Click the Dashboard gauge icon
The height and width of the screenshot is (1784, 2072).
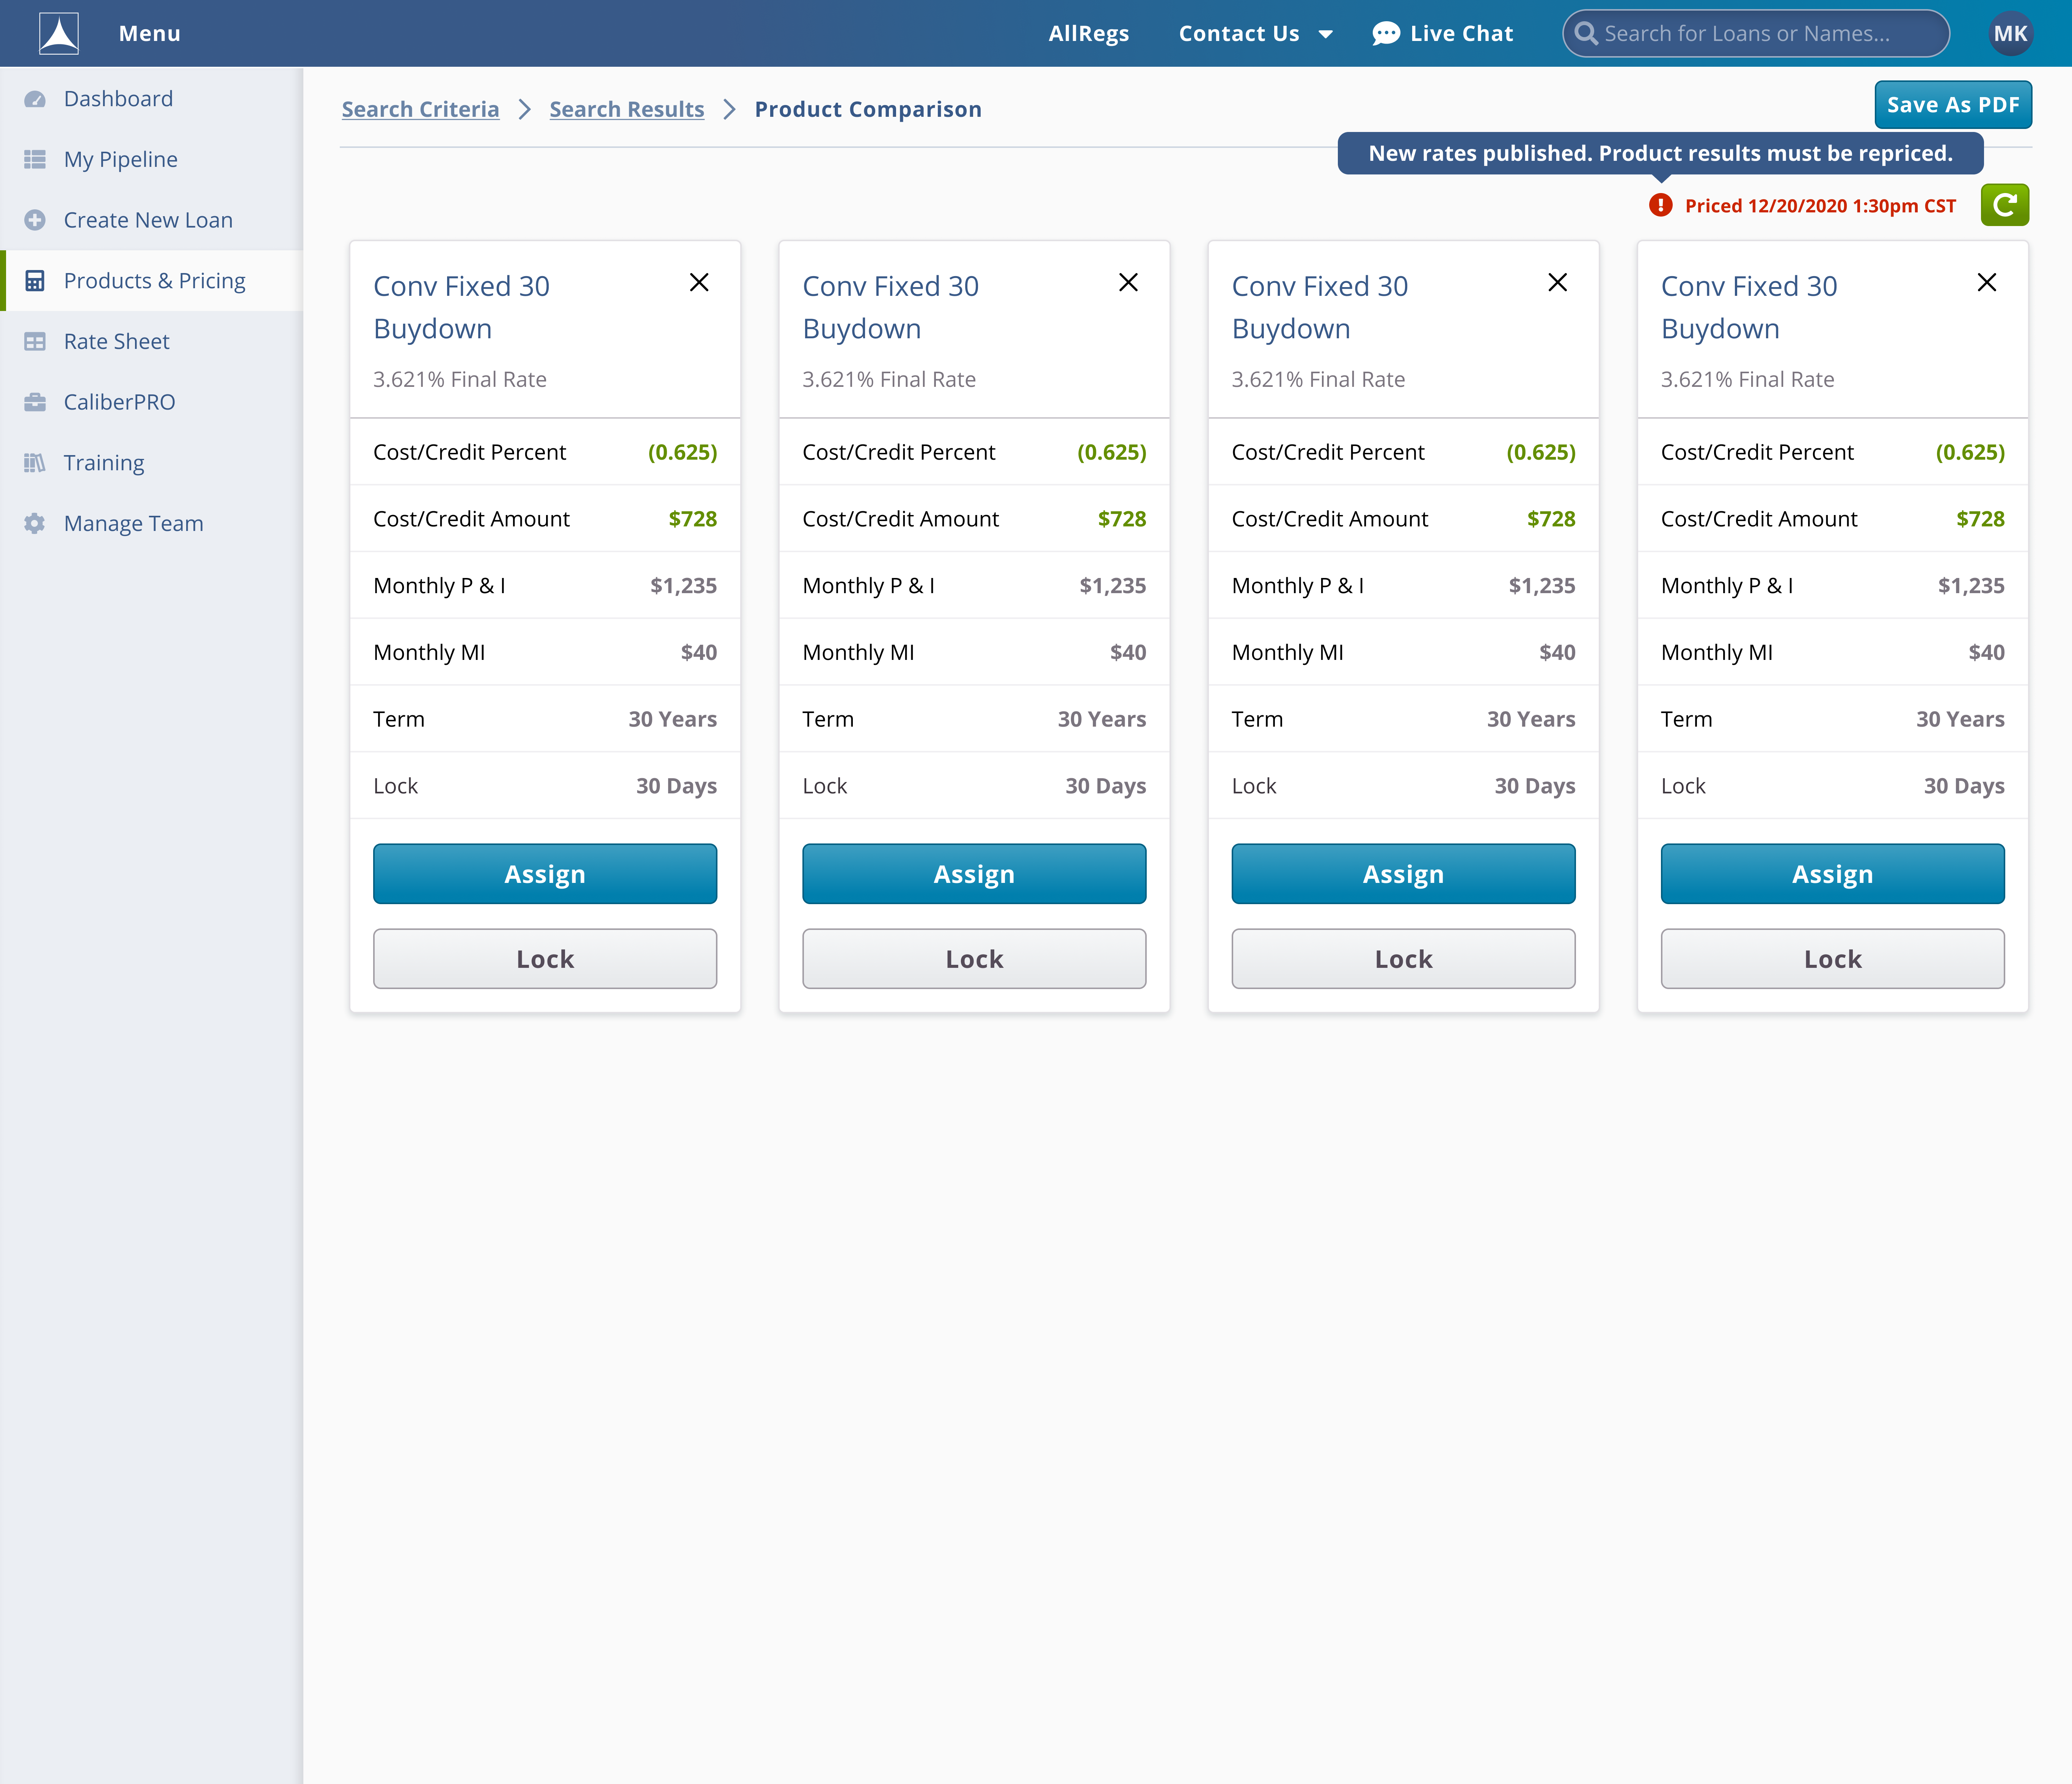pyautogui.click(x=35, y=99)
